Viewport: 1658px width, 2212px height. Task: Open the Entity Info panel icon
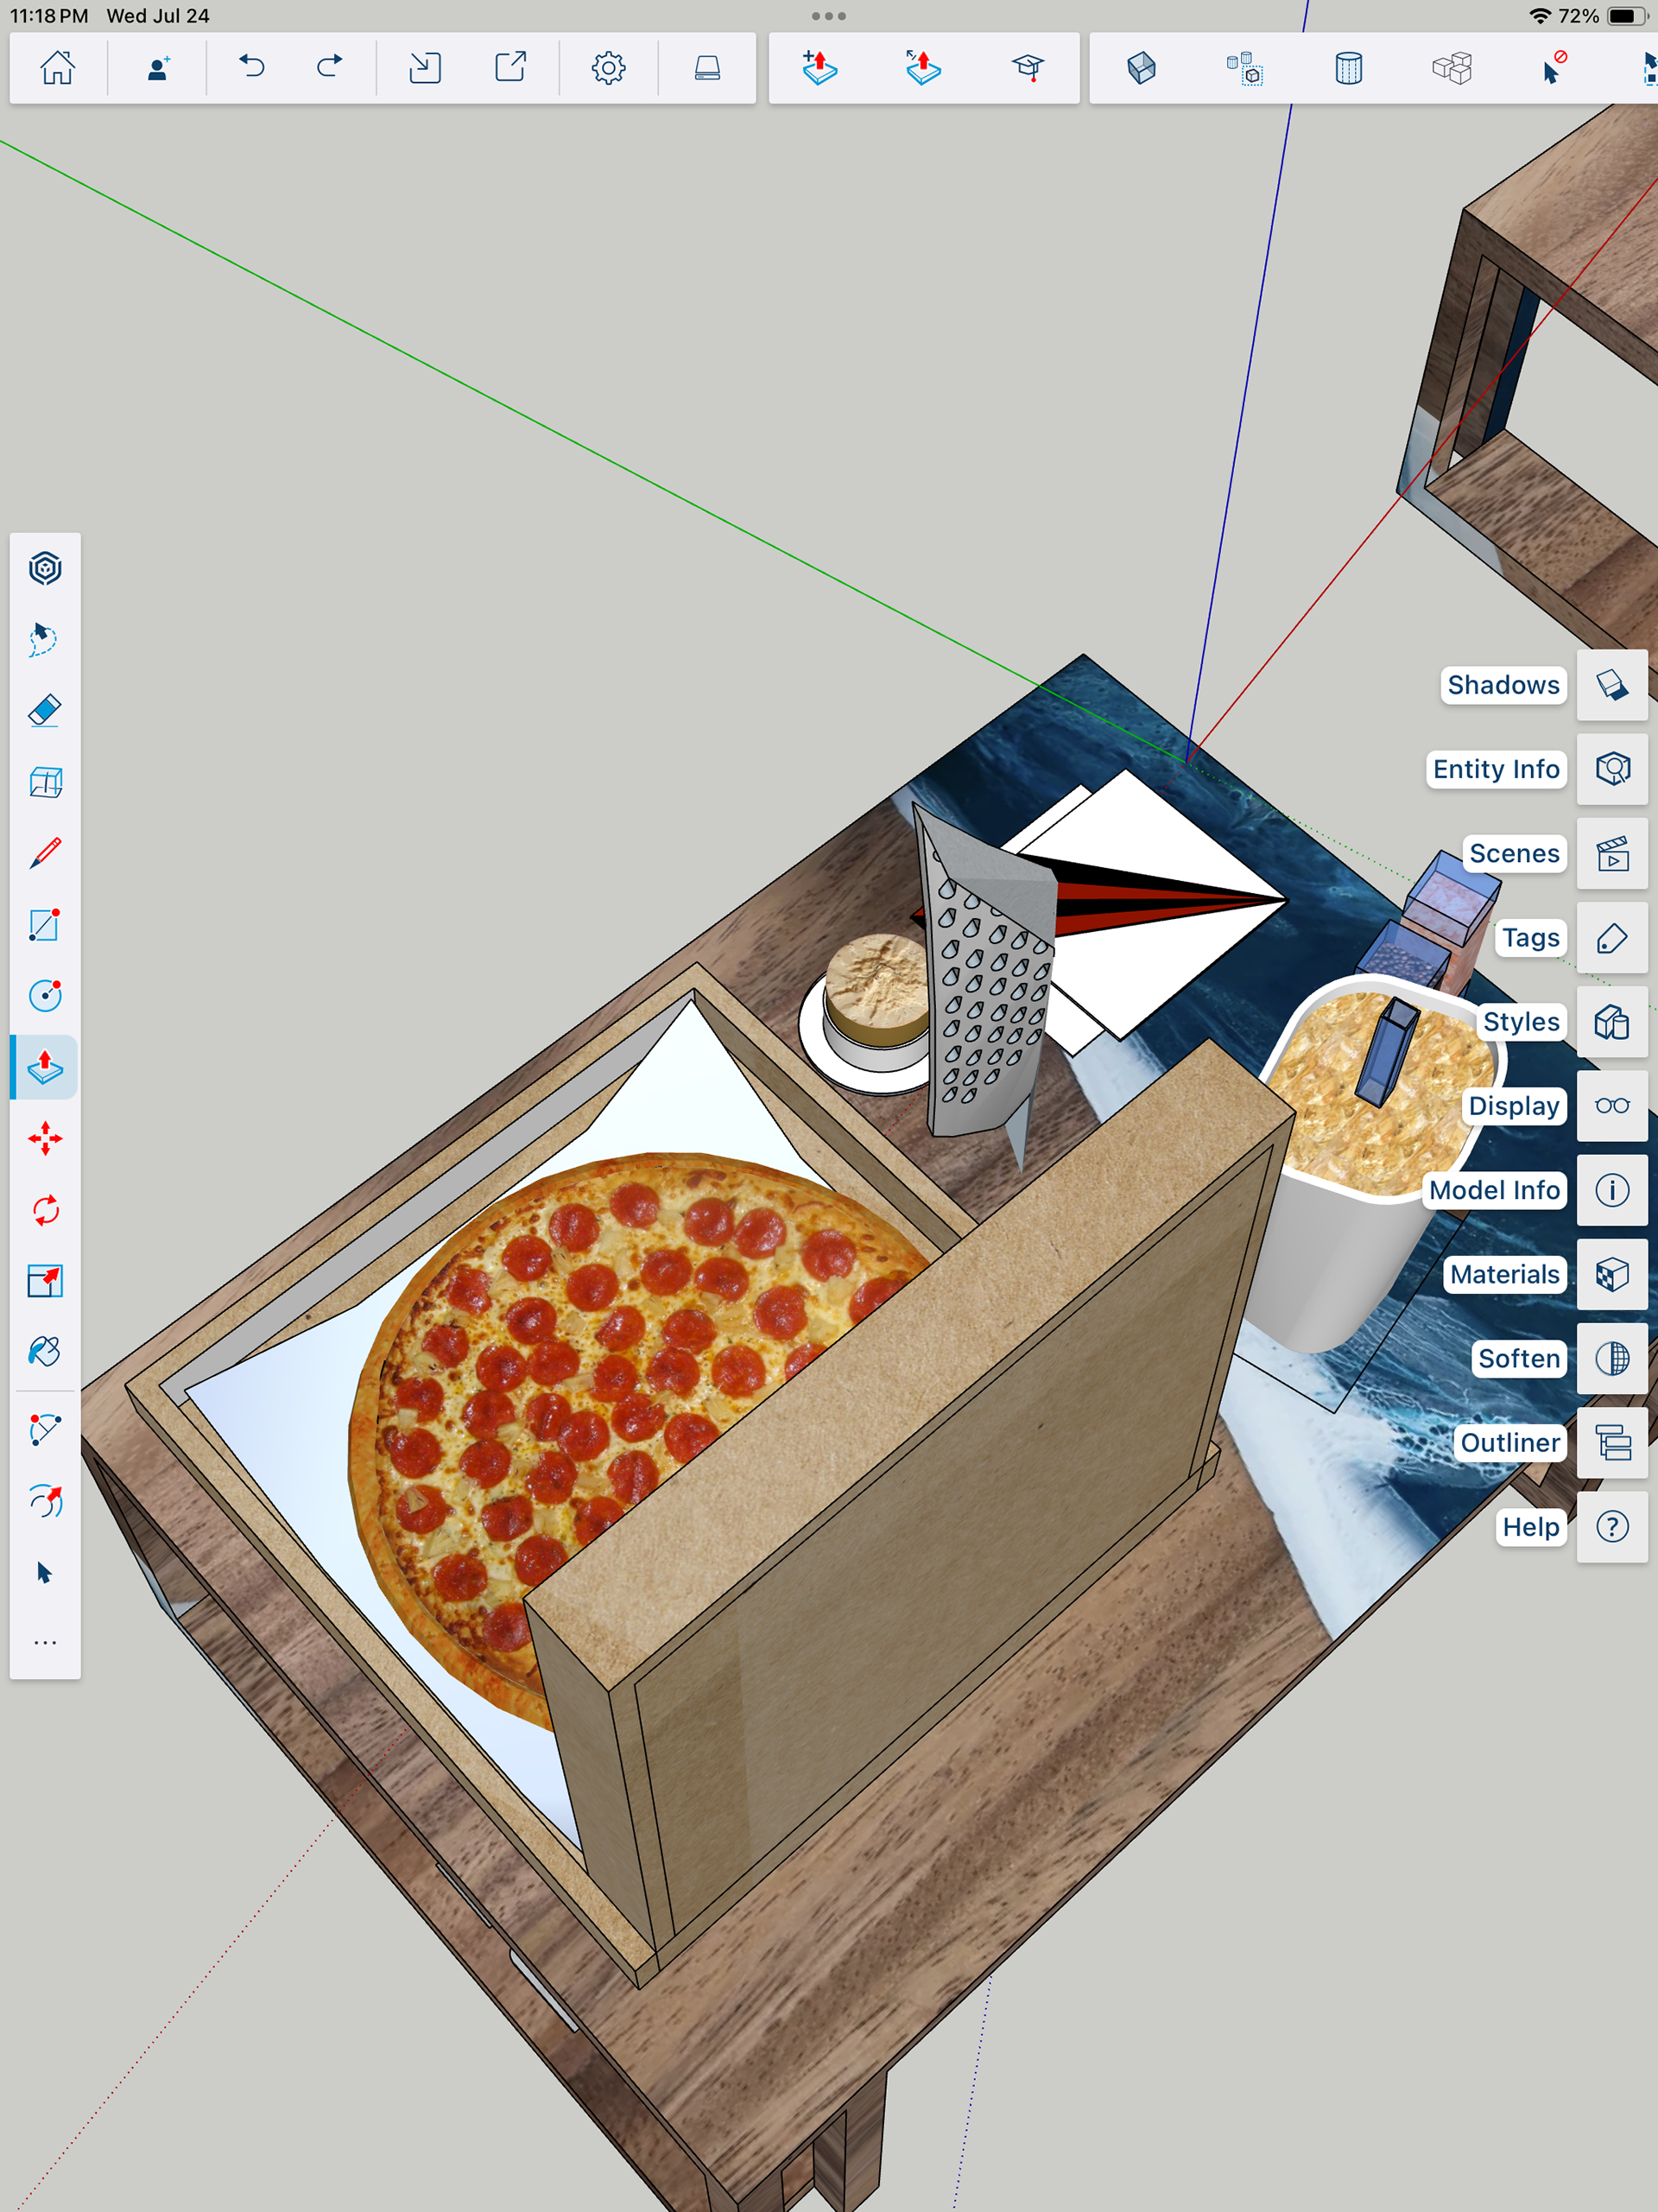click(x=1612, y=769)
